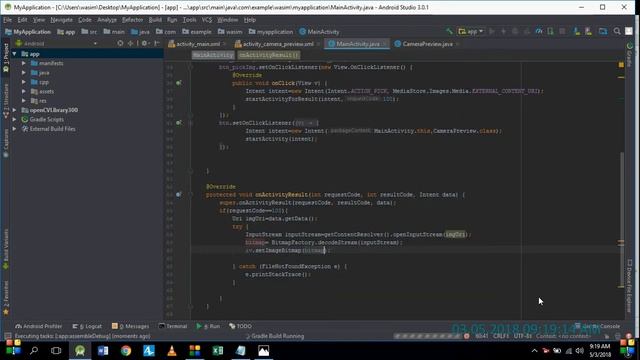Click the Hide project panel icon
The height and width of the screenshot is (360, 640).
(x=157, y=43)
